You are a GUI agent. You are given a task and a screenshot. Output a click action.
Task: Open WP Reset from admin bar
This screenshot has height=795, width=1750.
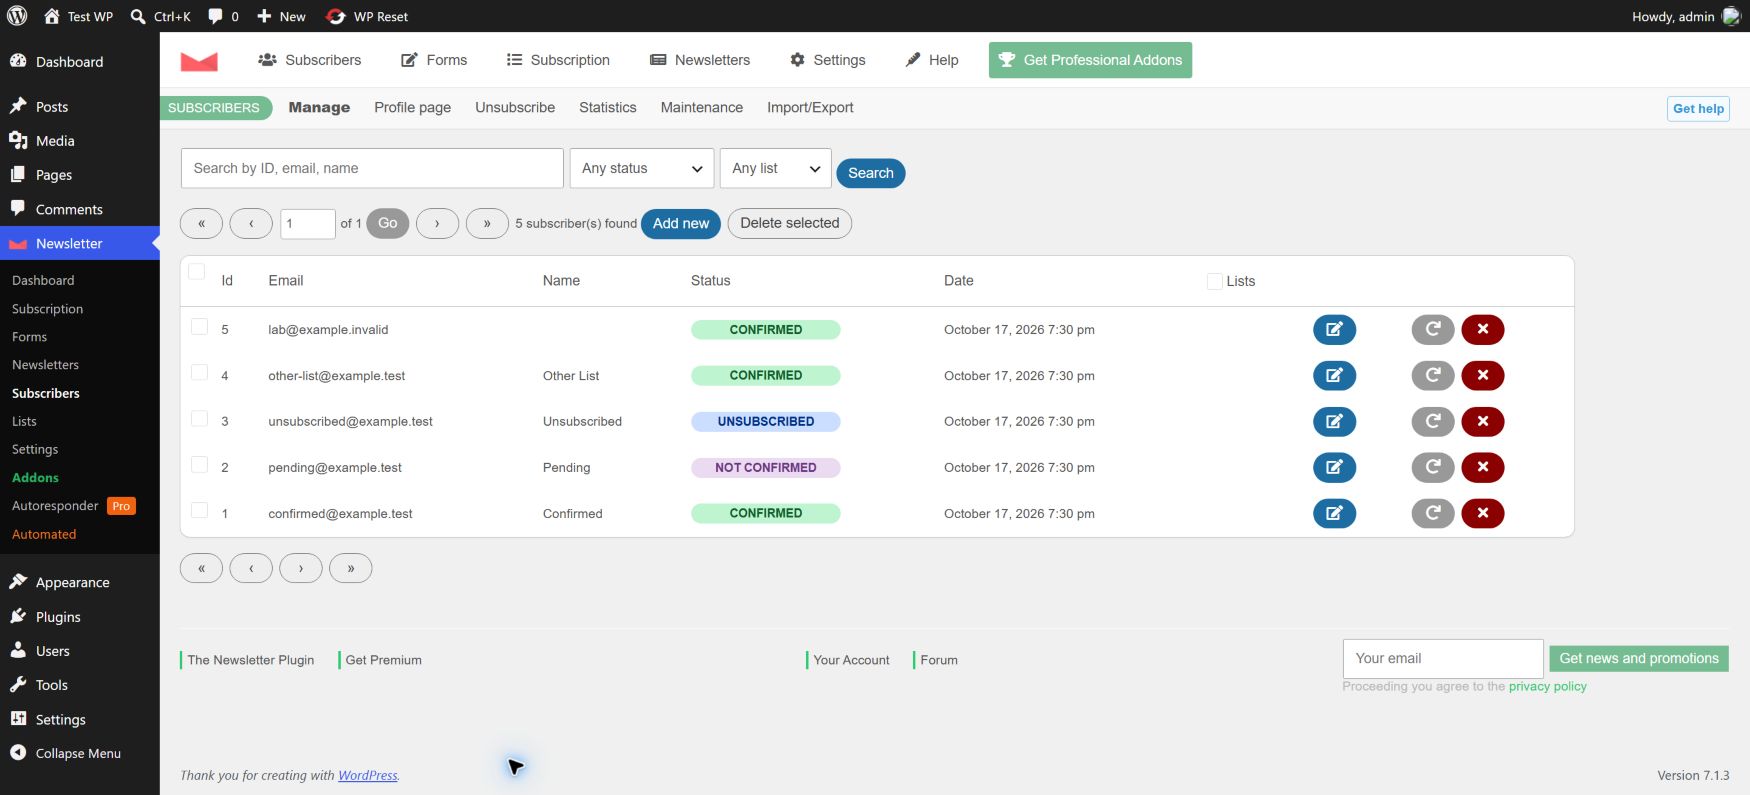click(x=367, y=16)
